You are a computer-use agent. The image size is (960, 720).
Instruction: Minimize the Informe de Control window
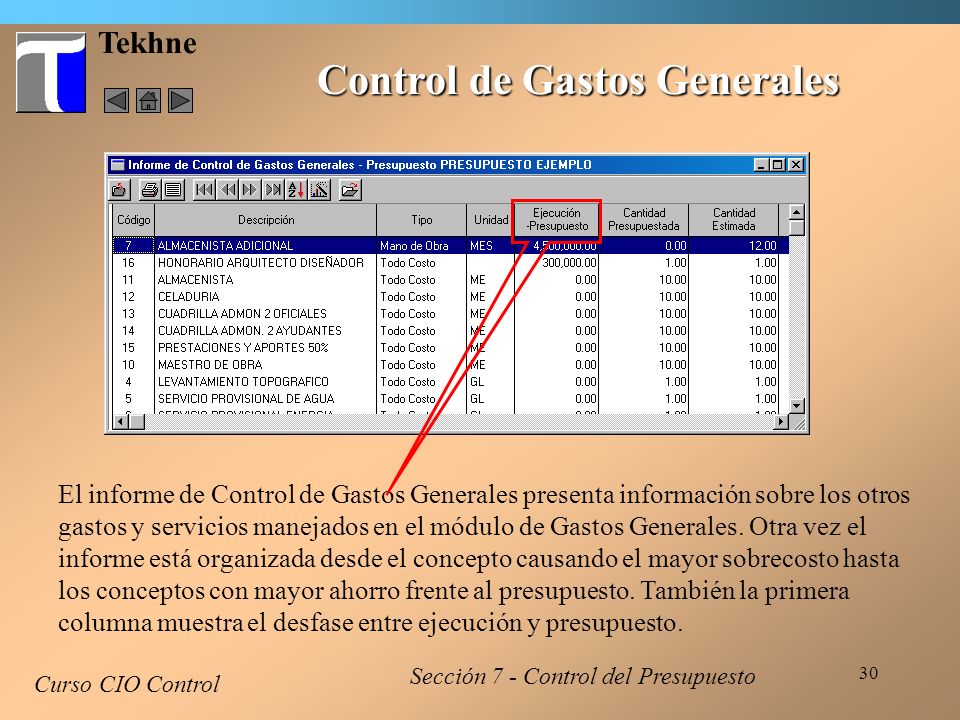(761, 165)
